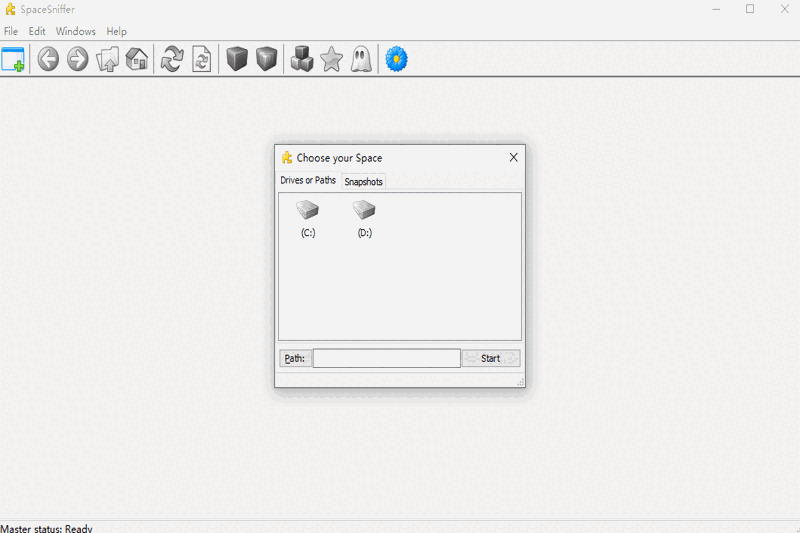The width and height of the screenshot is (800, 533).
Task: Go forward with the right arrow icon
Action: [x=78, y=59]
